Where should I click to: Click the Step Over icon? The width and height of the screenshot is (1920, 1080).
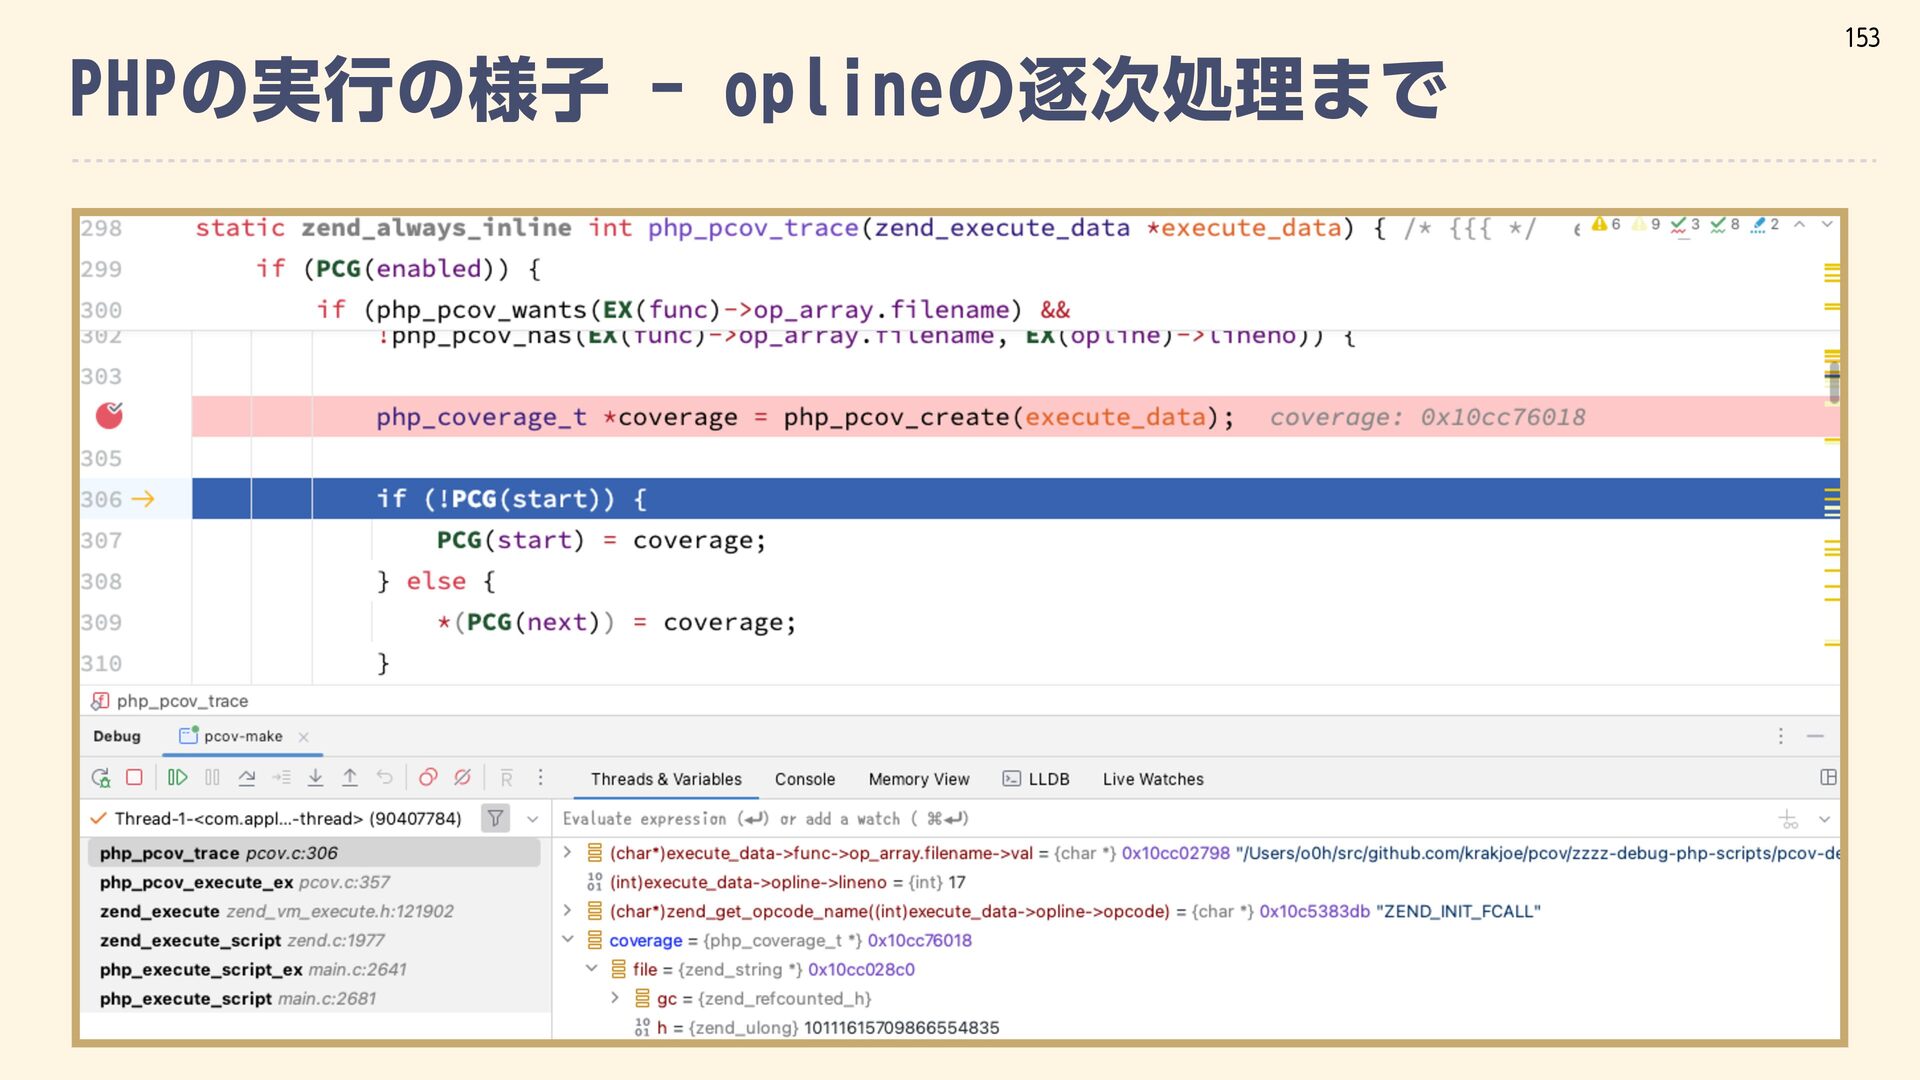coord(247,778)
